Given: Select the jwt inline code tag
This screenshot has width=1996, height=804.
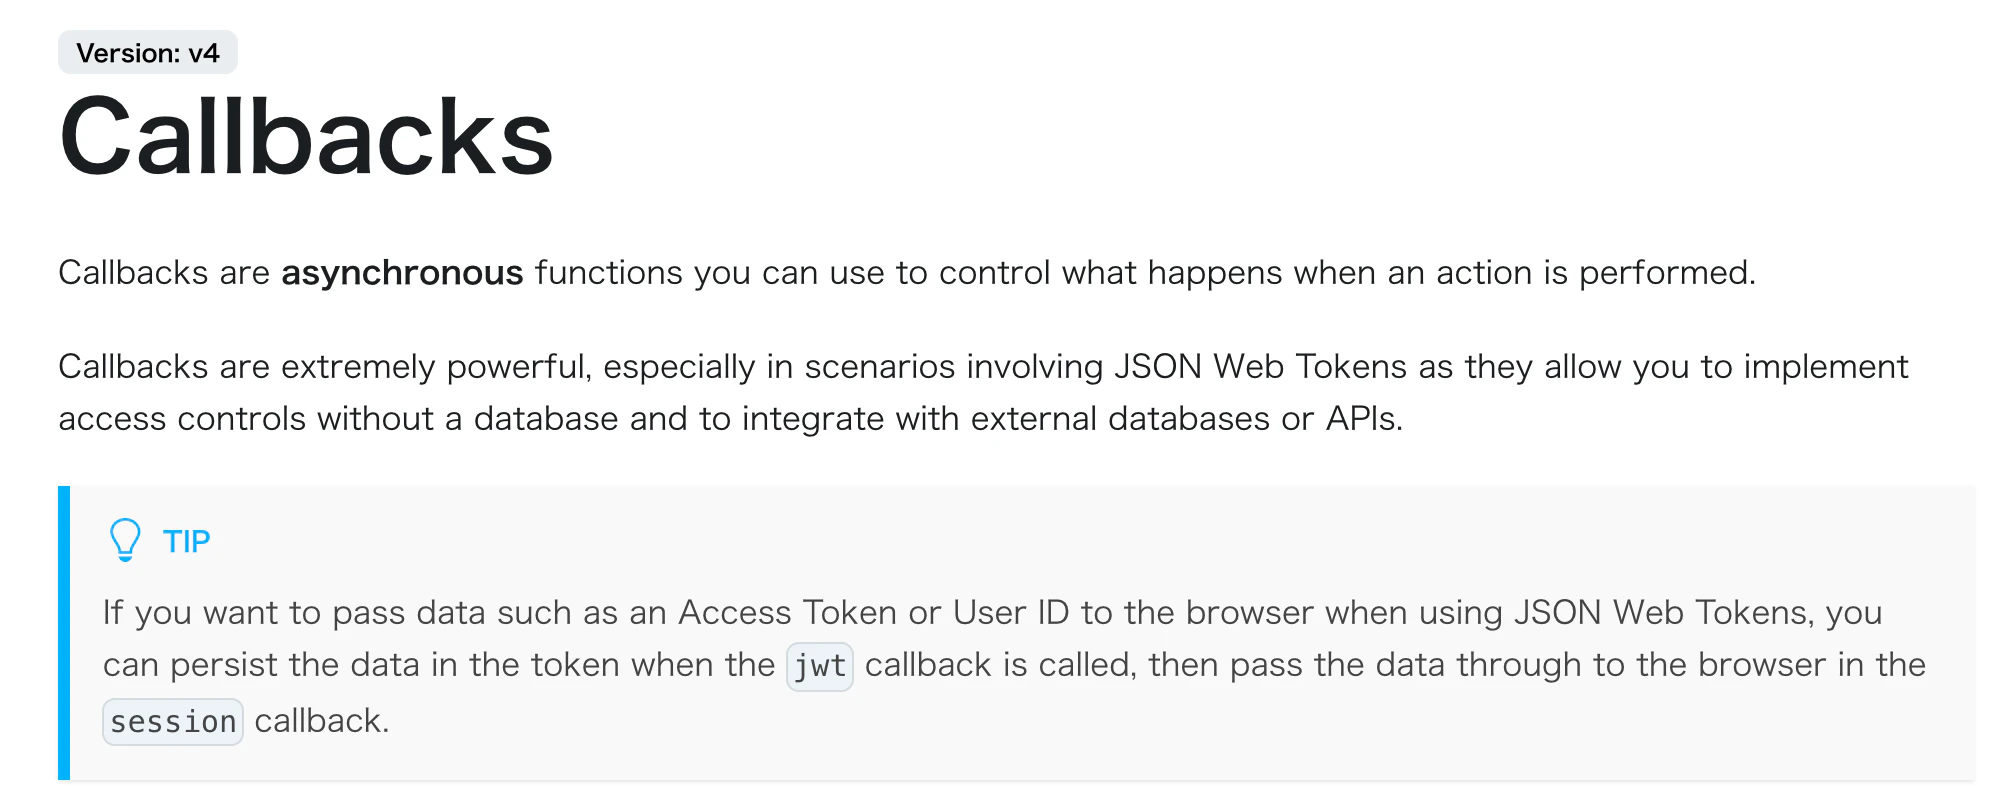Looking at the screenshot, I should click(820, 666).
